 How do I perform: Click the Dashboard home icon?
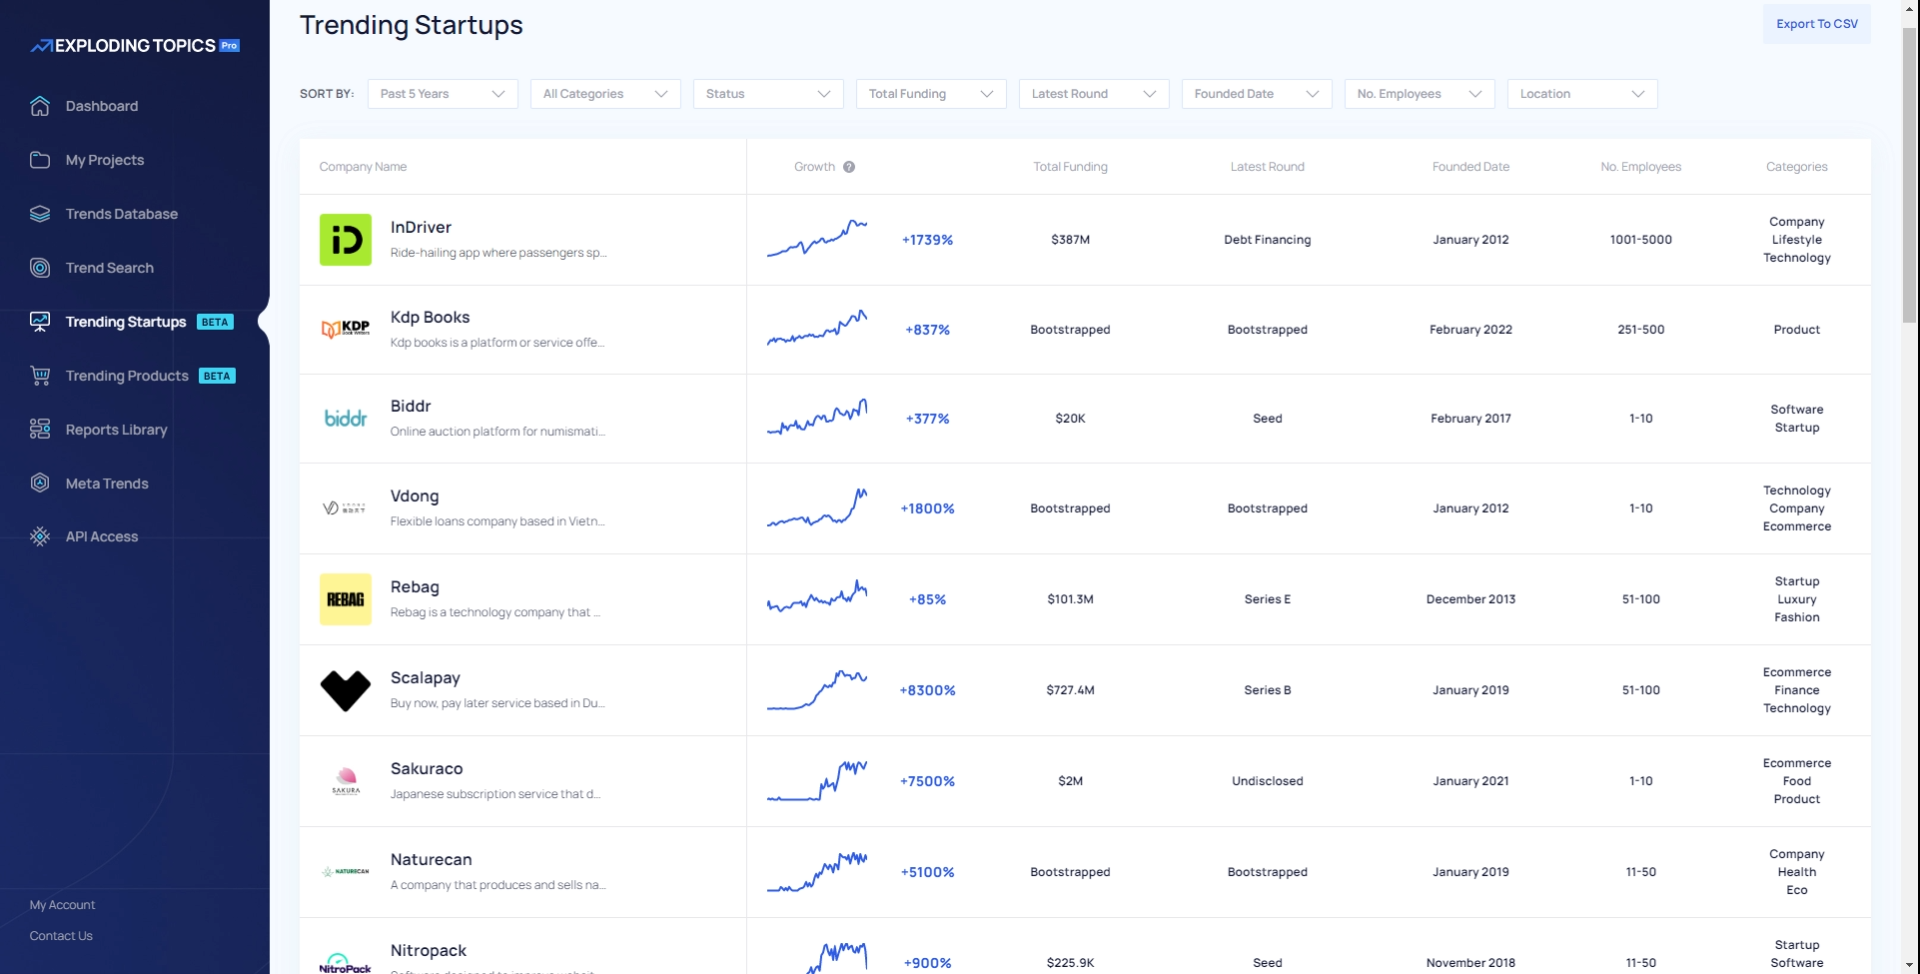point(40,106)
